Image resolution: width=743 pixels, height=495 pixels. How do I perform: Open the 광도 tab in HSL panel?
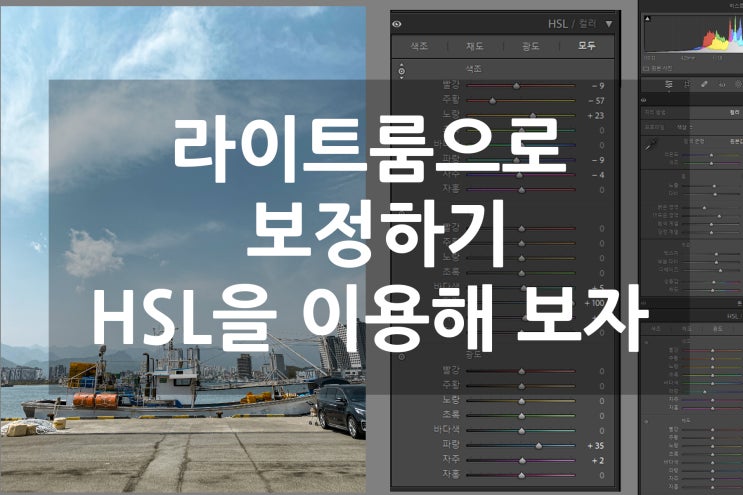pyautogui.click(x=530, y=46)
